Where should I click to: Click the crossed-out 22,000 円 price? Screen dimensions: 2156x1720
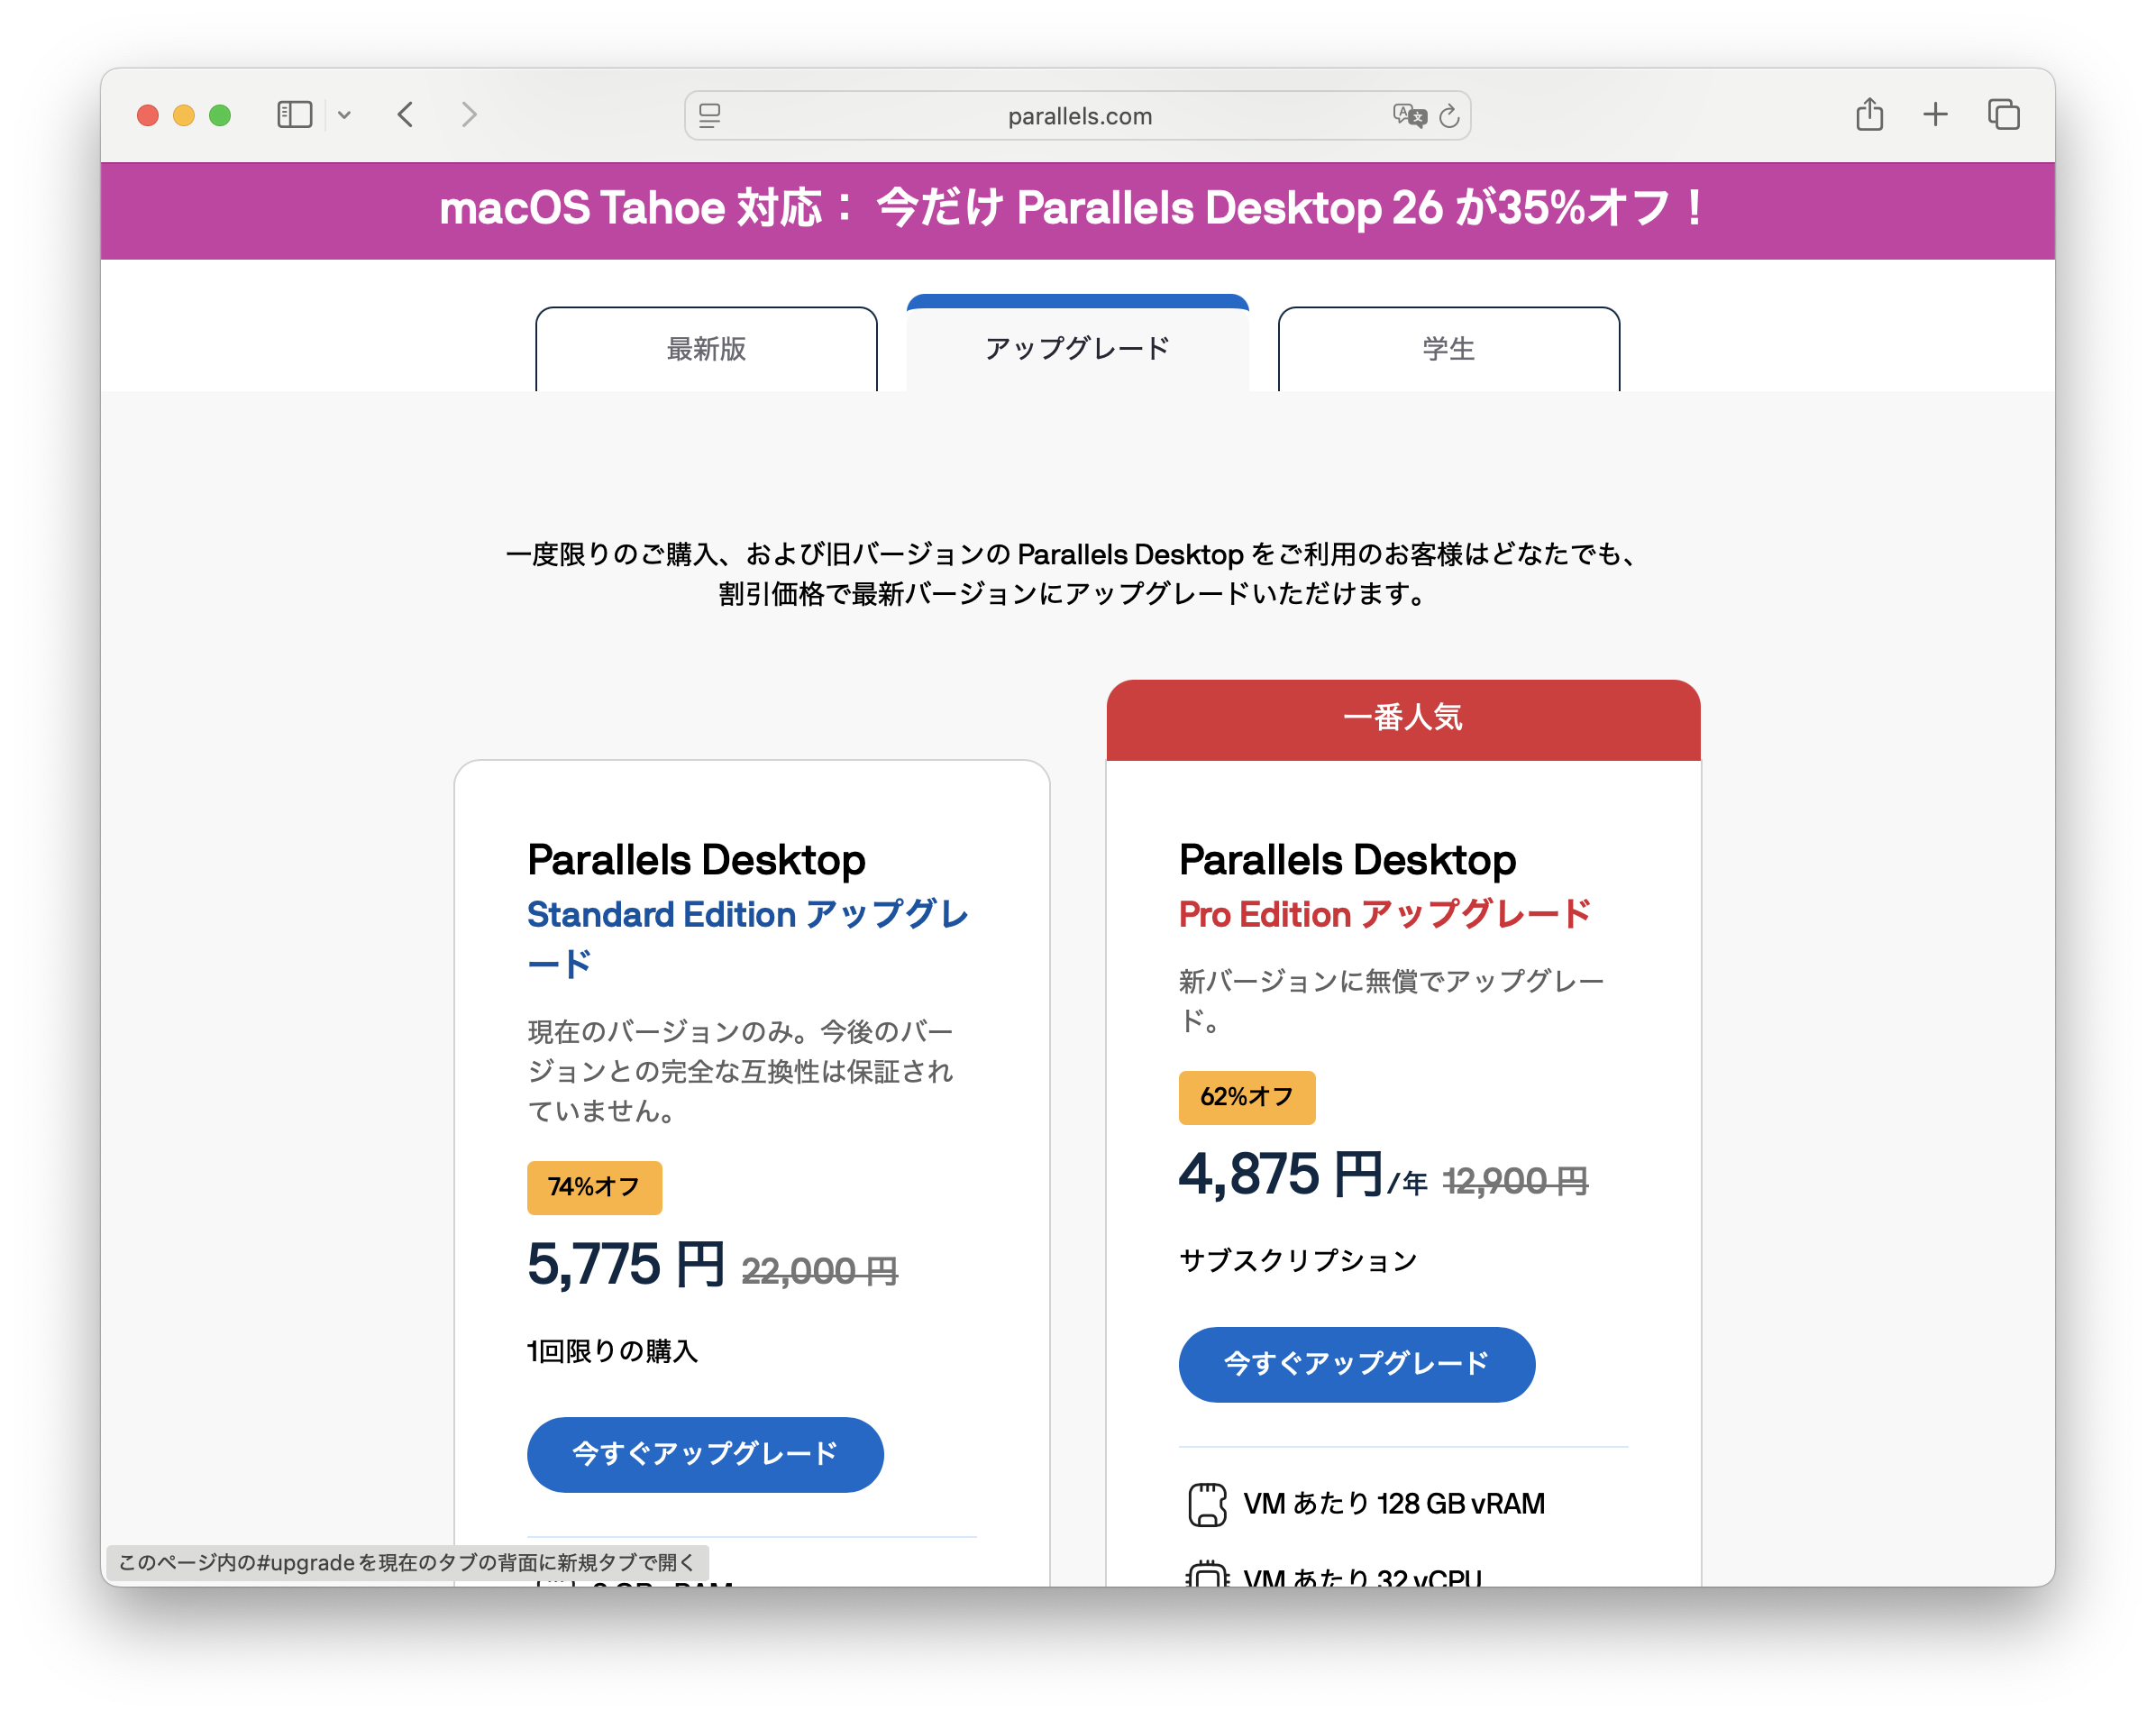point(819,1270)
